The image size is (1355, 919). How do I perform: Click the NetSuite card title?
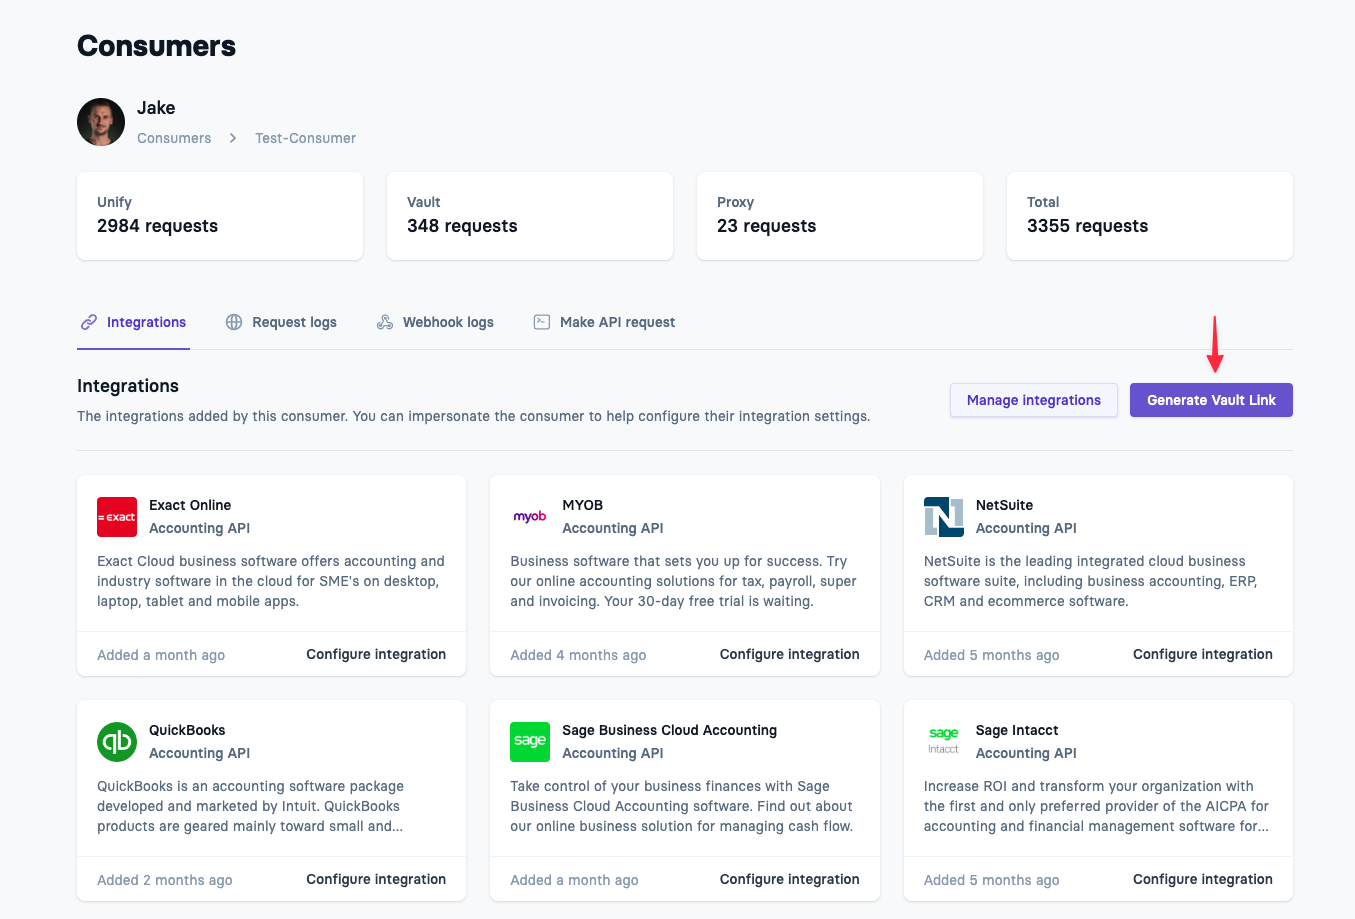(x=1004, y=505)
